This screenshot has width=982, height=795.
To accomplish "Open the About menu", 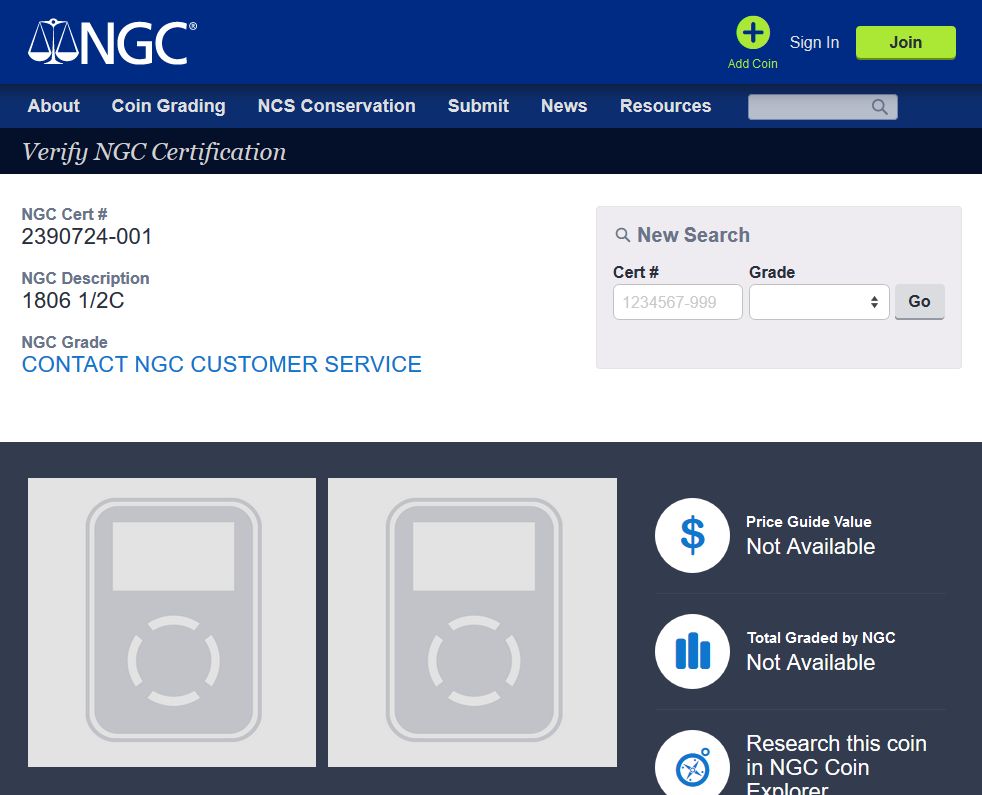I will pyautogui.click(x=54, y=106).
